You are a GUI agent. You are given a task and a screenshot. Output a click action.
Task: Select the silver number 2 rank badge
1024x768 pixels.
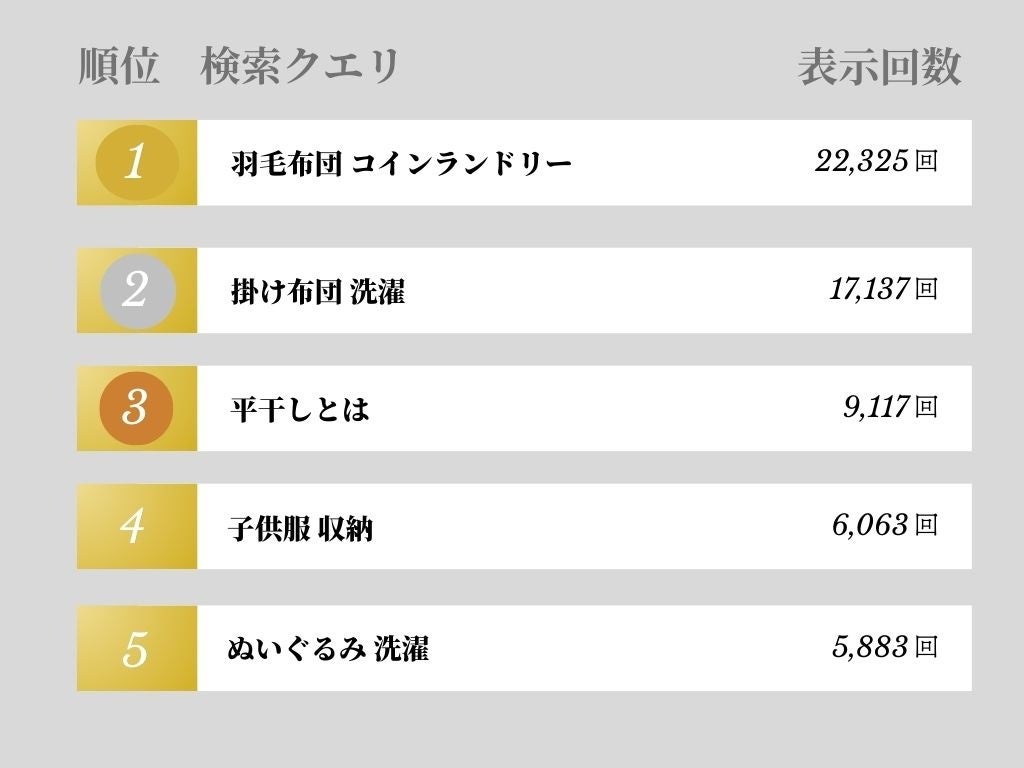(x=137, y=290)
